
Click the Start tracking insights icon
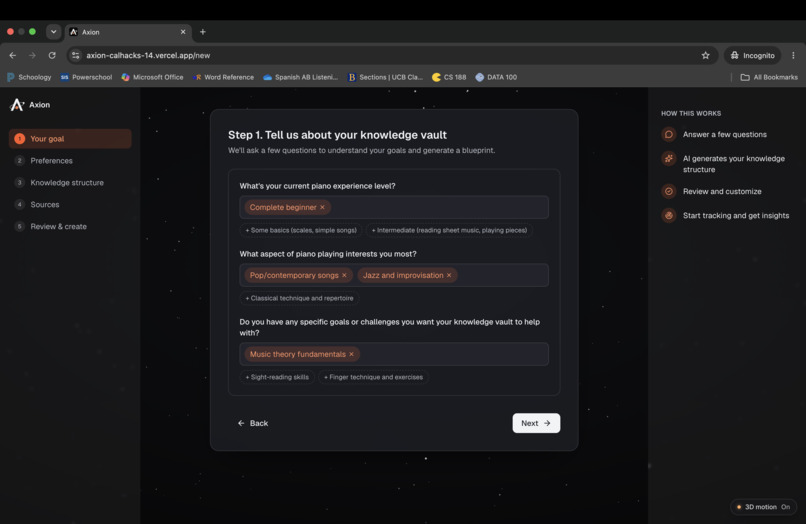coord(669,215)
